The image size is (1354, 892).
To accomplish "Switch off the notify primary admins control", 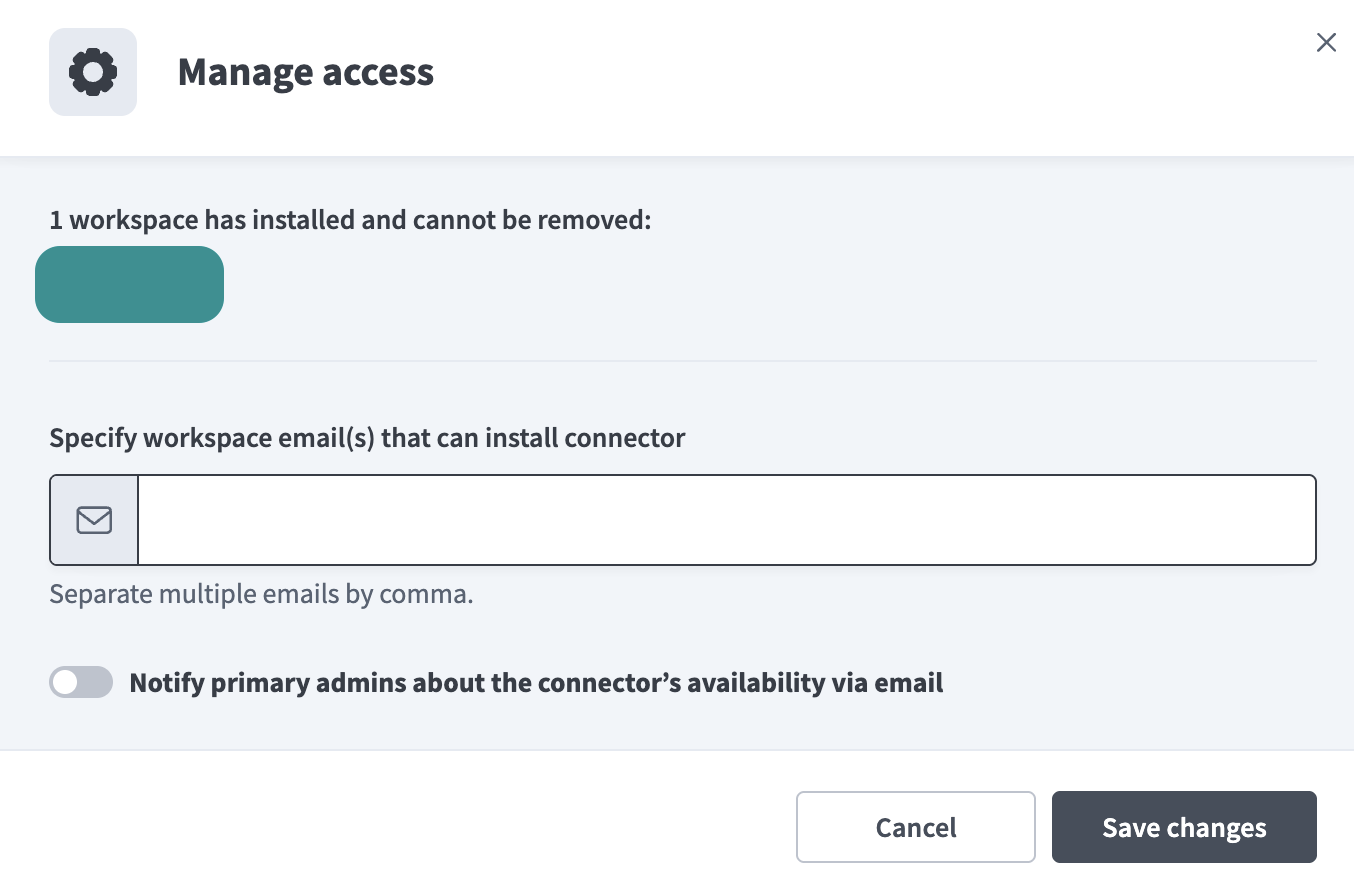I will coord(81,682).
